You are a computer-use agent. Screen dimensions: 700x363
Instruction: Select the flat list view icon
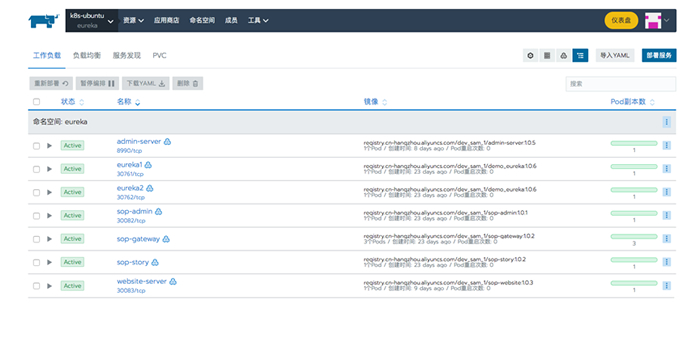coord(530,55)
